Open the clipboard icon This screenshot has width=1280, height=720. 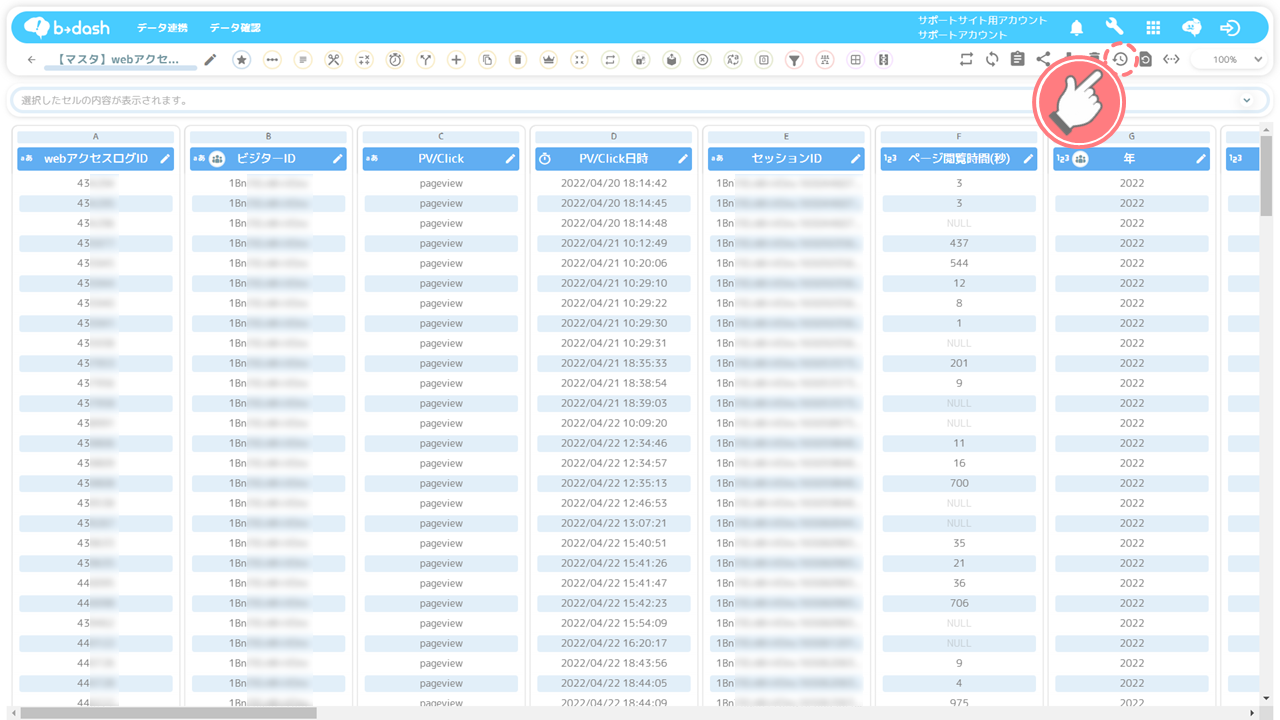click(1018, 60)
